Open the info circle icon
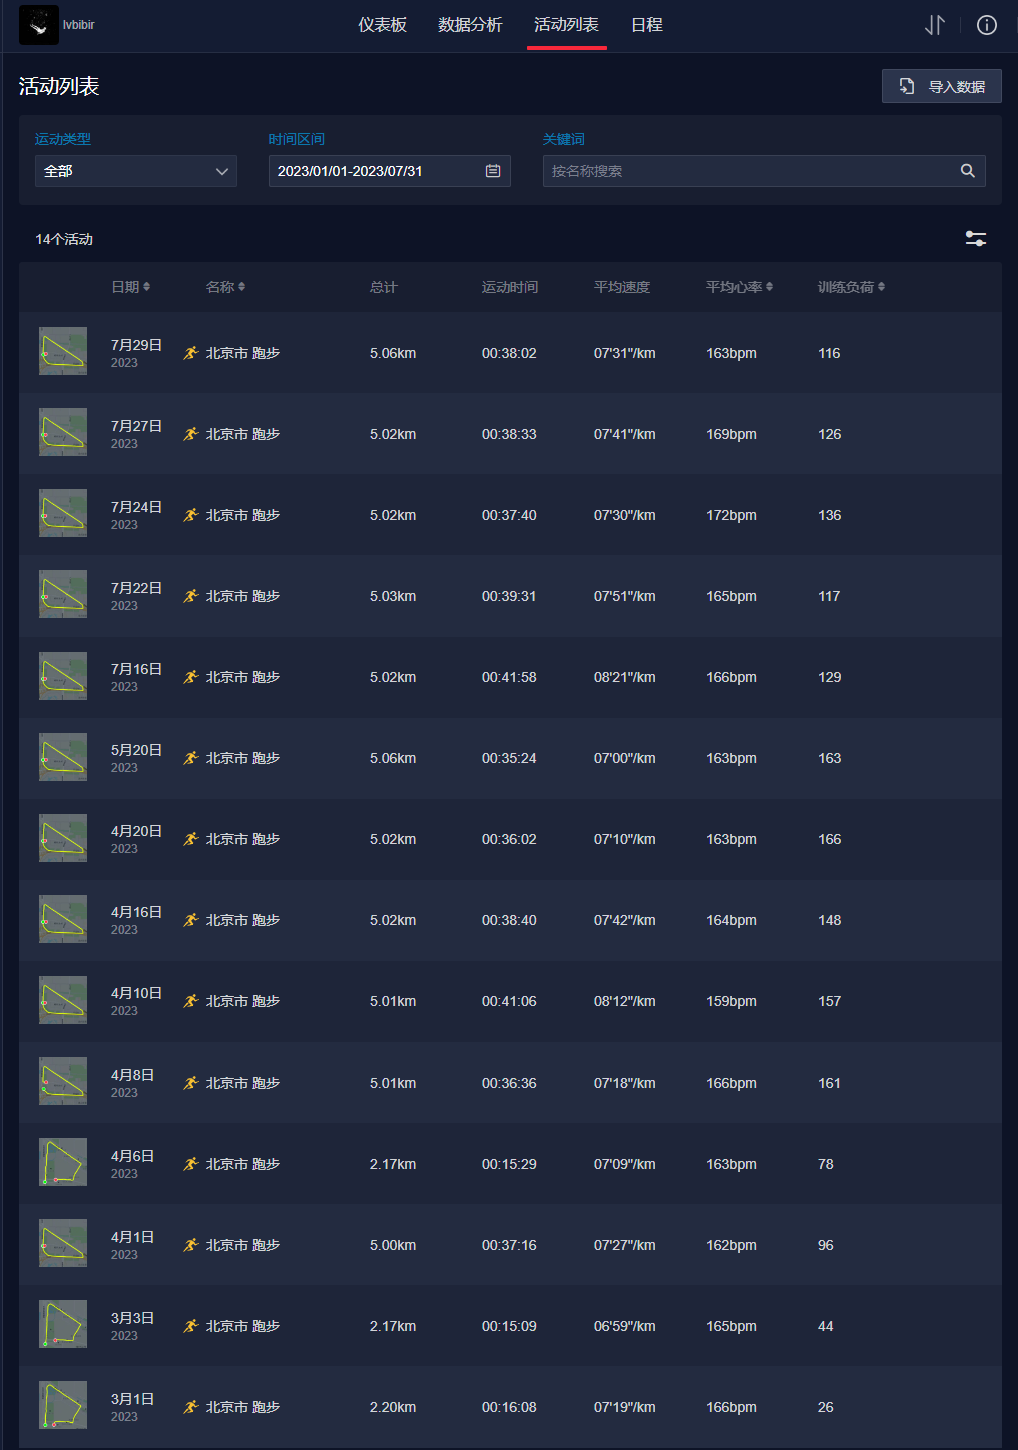1018x1450 pixels. coord(986,25)
